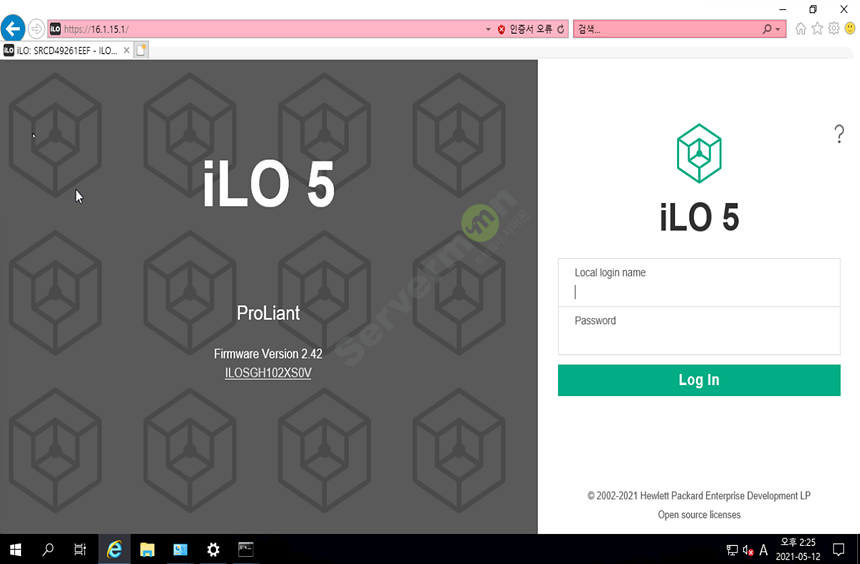Open the search provider dropdown arrow

[x=778, y=30]
